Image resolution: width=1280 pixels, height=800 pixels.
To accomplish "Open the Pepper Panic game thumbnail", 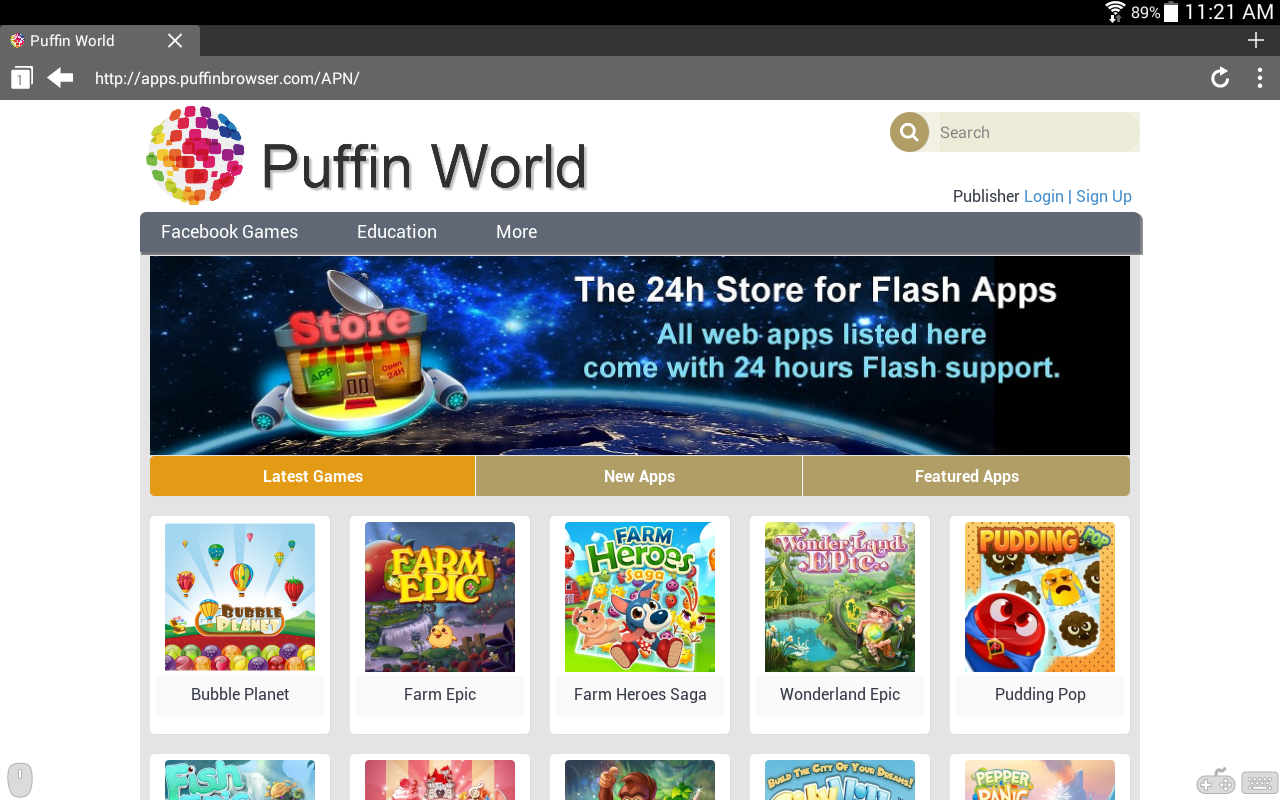I will coord(1040,780).
